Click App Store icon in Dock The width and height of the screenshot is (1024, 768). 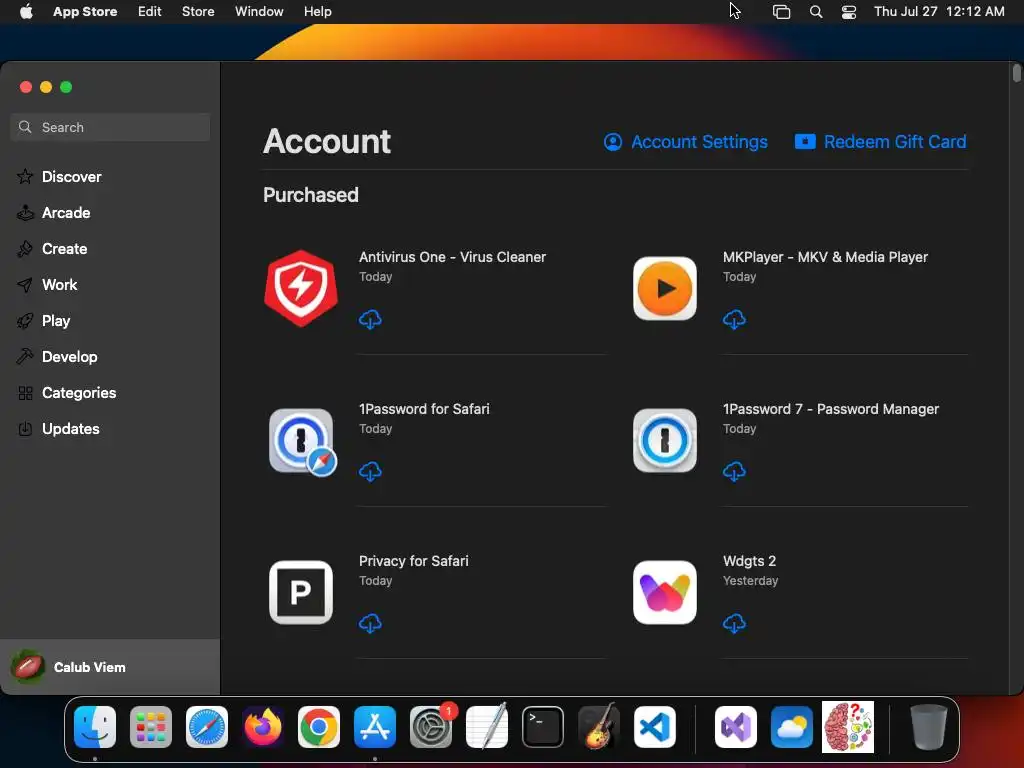click(x=375, y=727)
